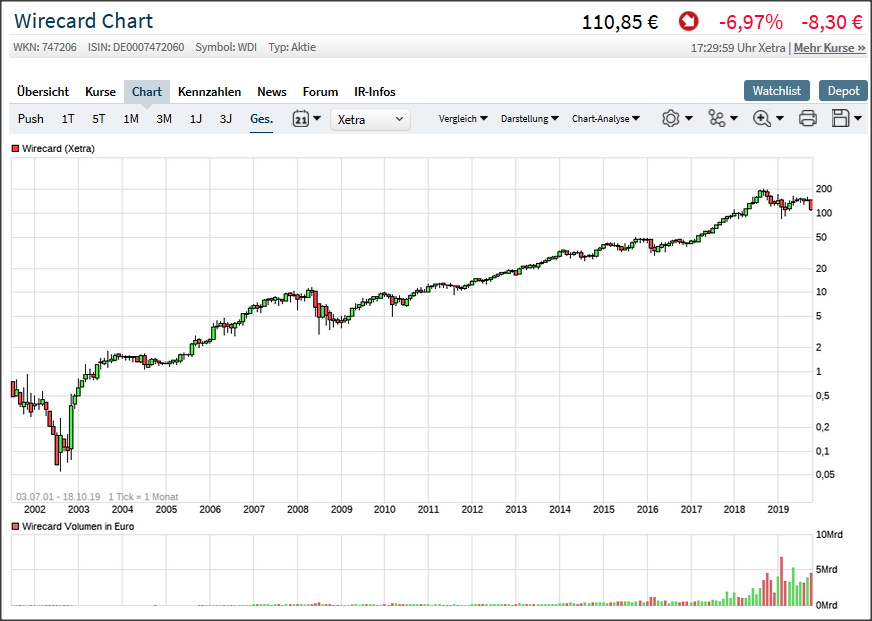
Task: Click the red Wirecard (Xetra) legend square
Action: point(16,149)
